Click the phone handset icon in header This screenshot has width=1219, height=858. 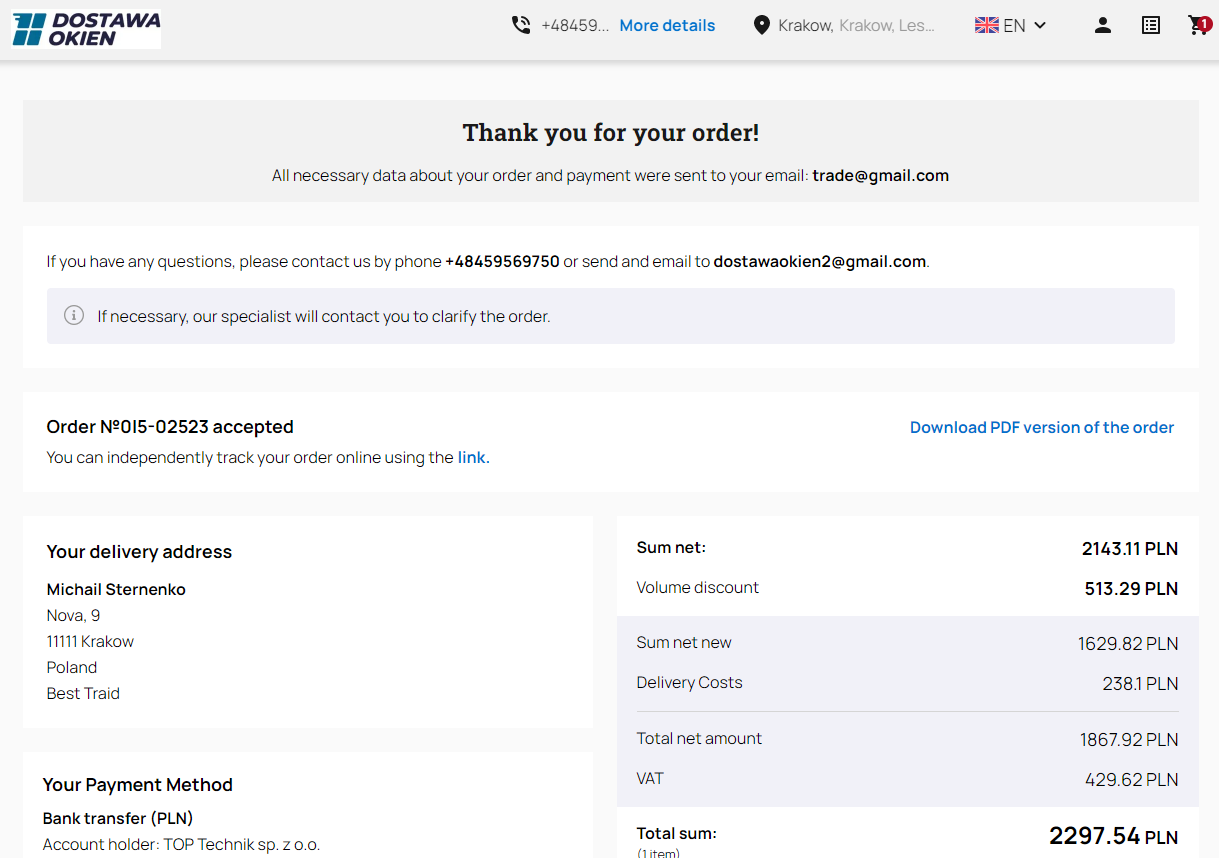click(521, 25)
